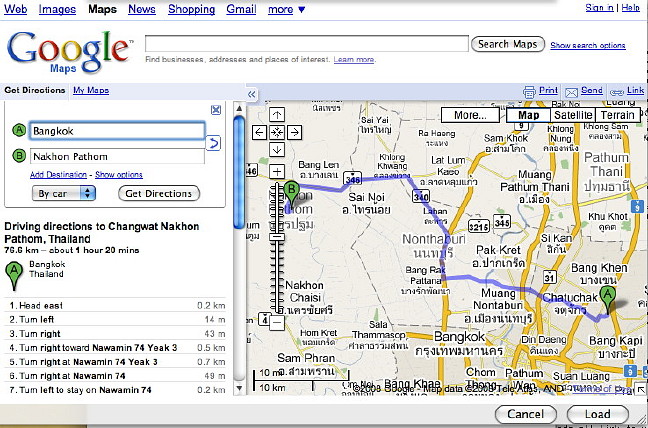Image resolution: width=648 pixels, height=428 pixels.
Task: Switch to the My Maps tab
Action: (x=91, y=90)
